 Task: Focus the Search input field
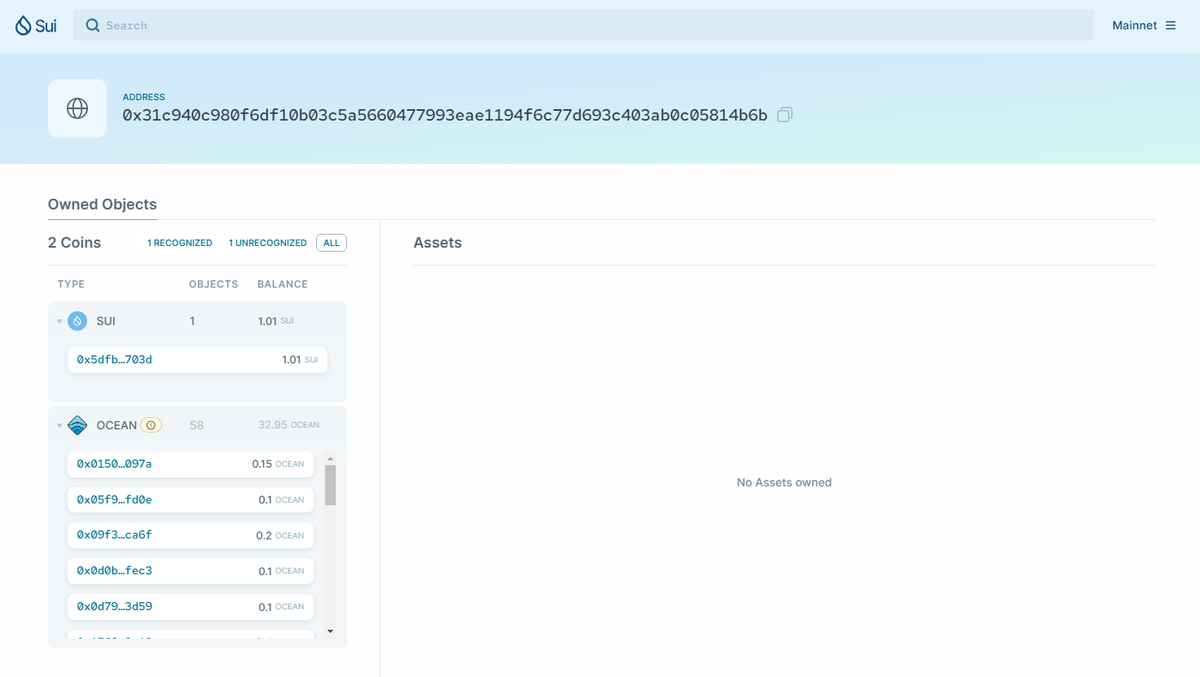point(583,25)
